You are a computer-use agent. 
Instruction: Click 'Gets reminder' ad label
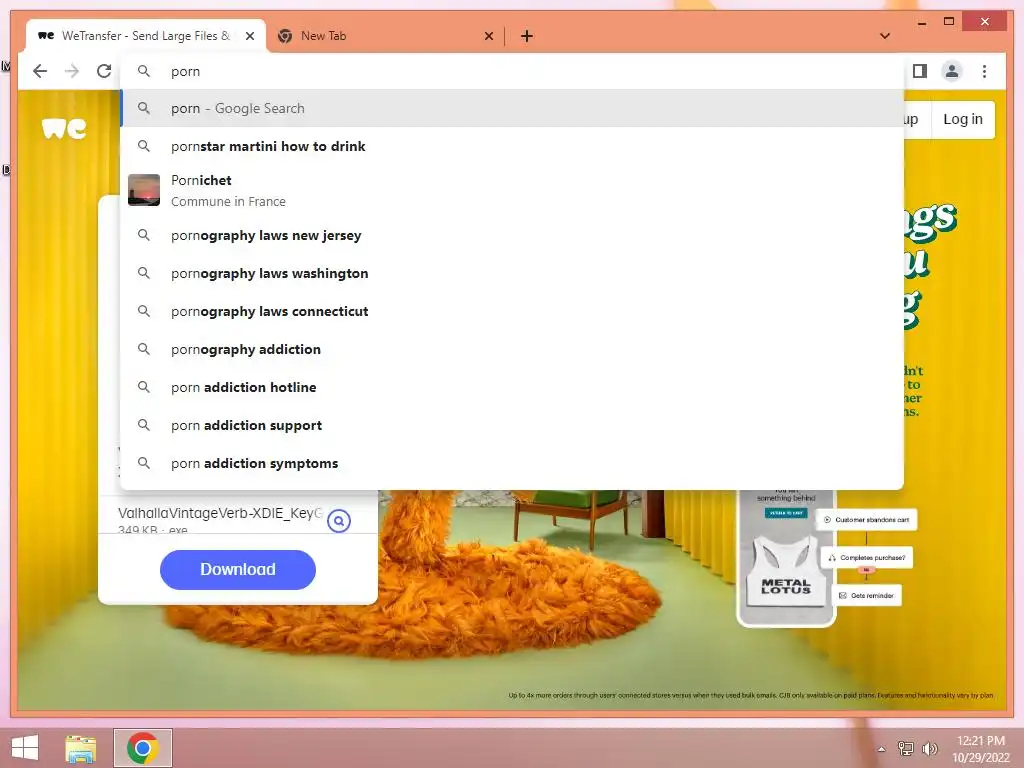pos(867,596)
